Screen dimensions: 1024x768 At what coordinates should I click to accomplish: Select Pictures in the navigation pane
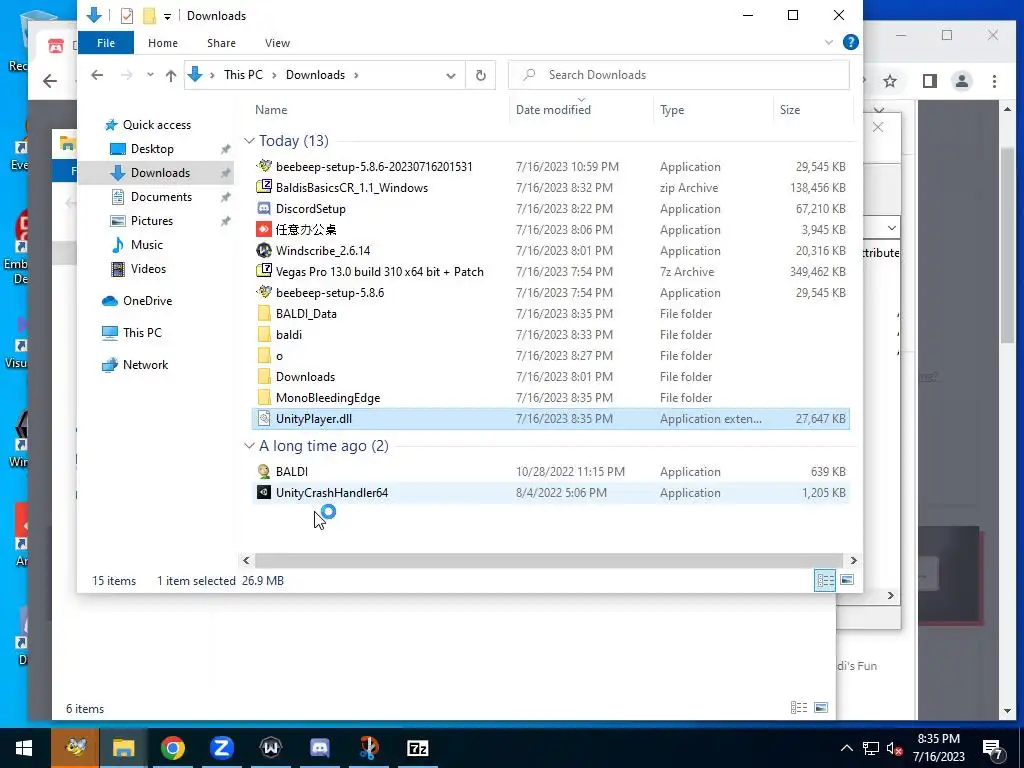click(x=152, y=221)
